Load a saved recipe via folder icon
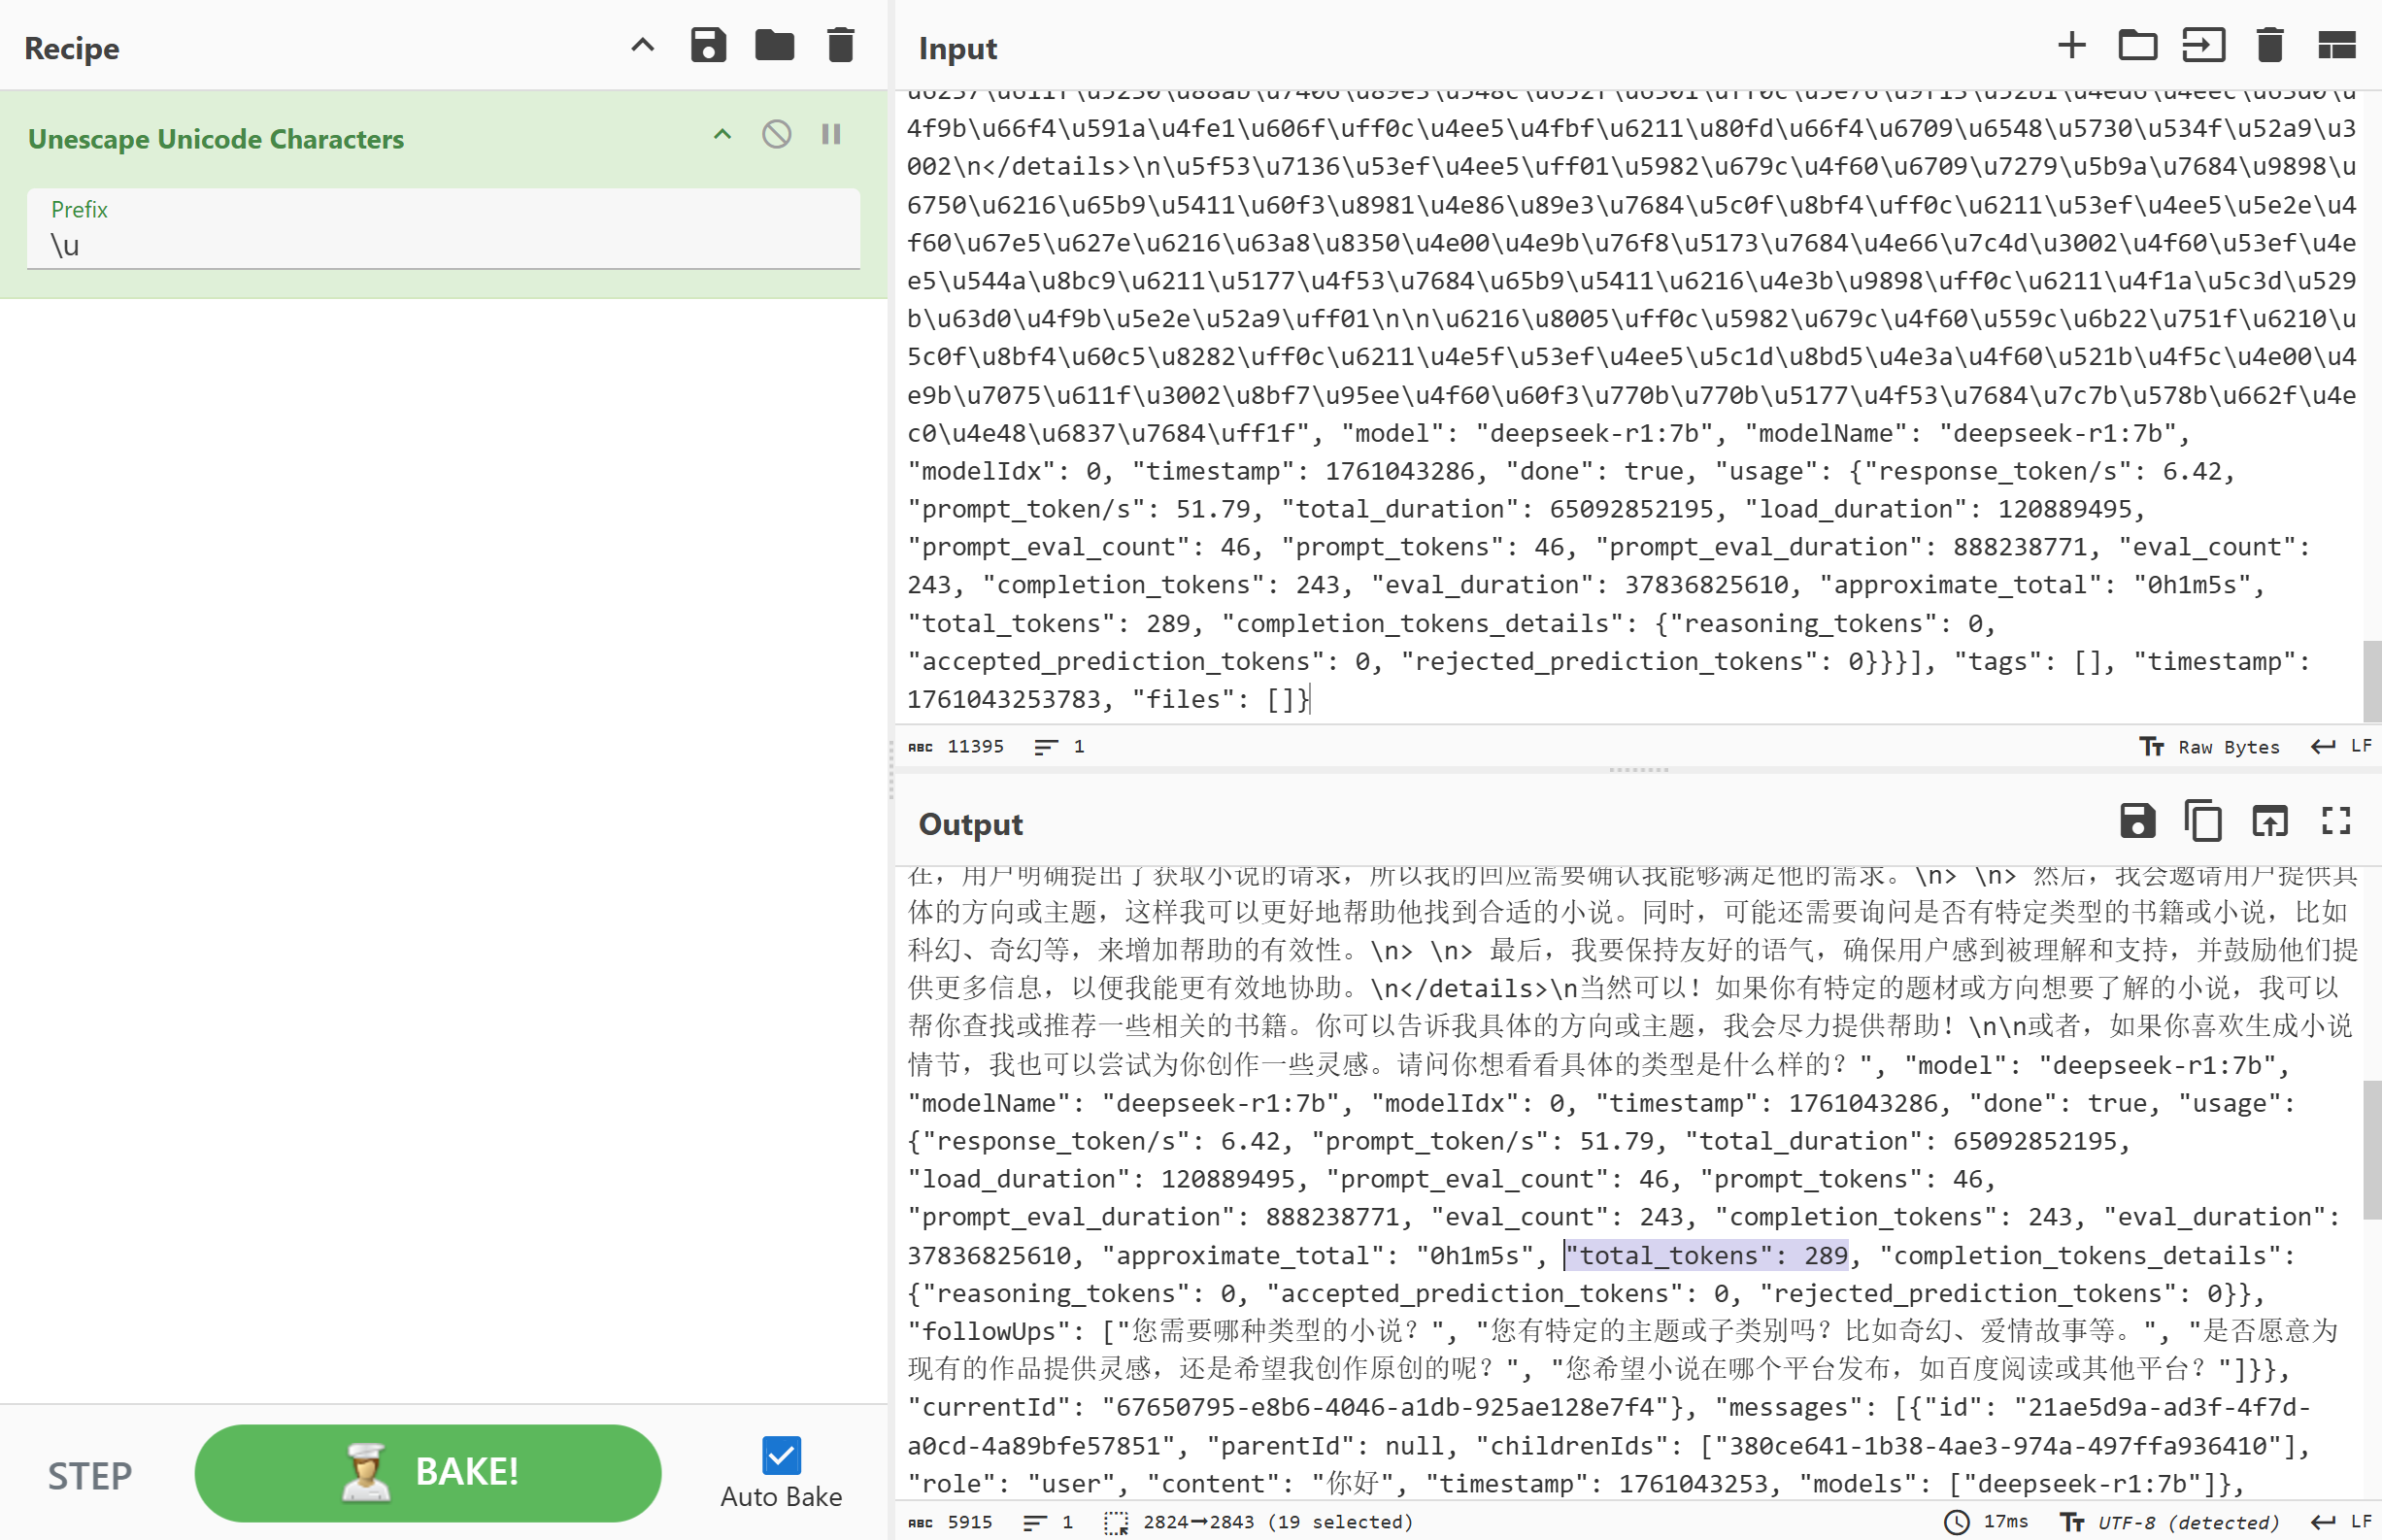Image resolution: width=2382 pixels, height=1540 pixels. coord(774,46)
